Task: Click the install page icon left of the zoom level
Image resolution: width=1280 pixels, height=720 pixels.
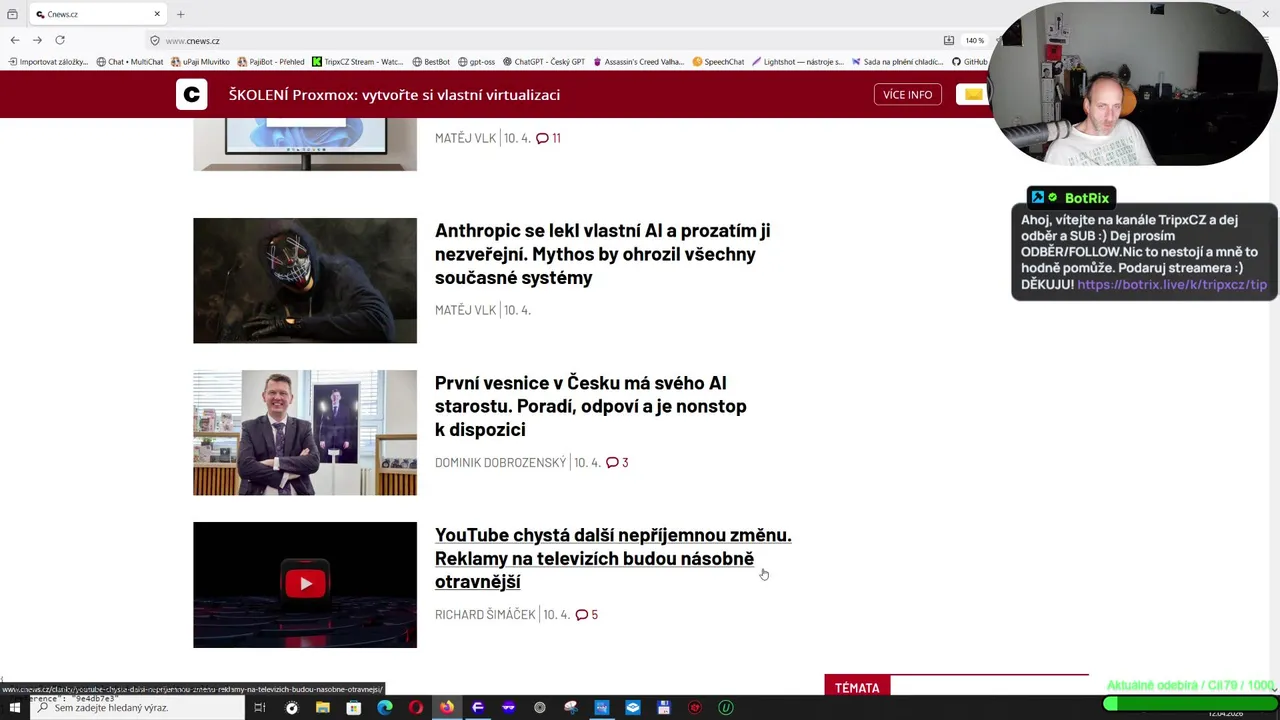Action: coord(948,41)
